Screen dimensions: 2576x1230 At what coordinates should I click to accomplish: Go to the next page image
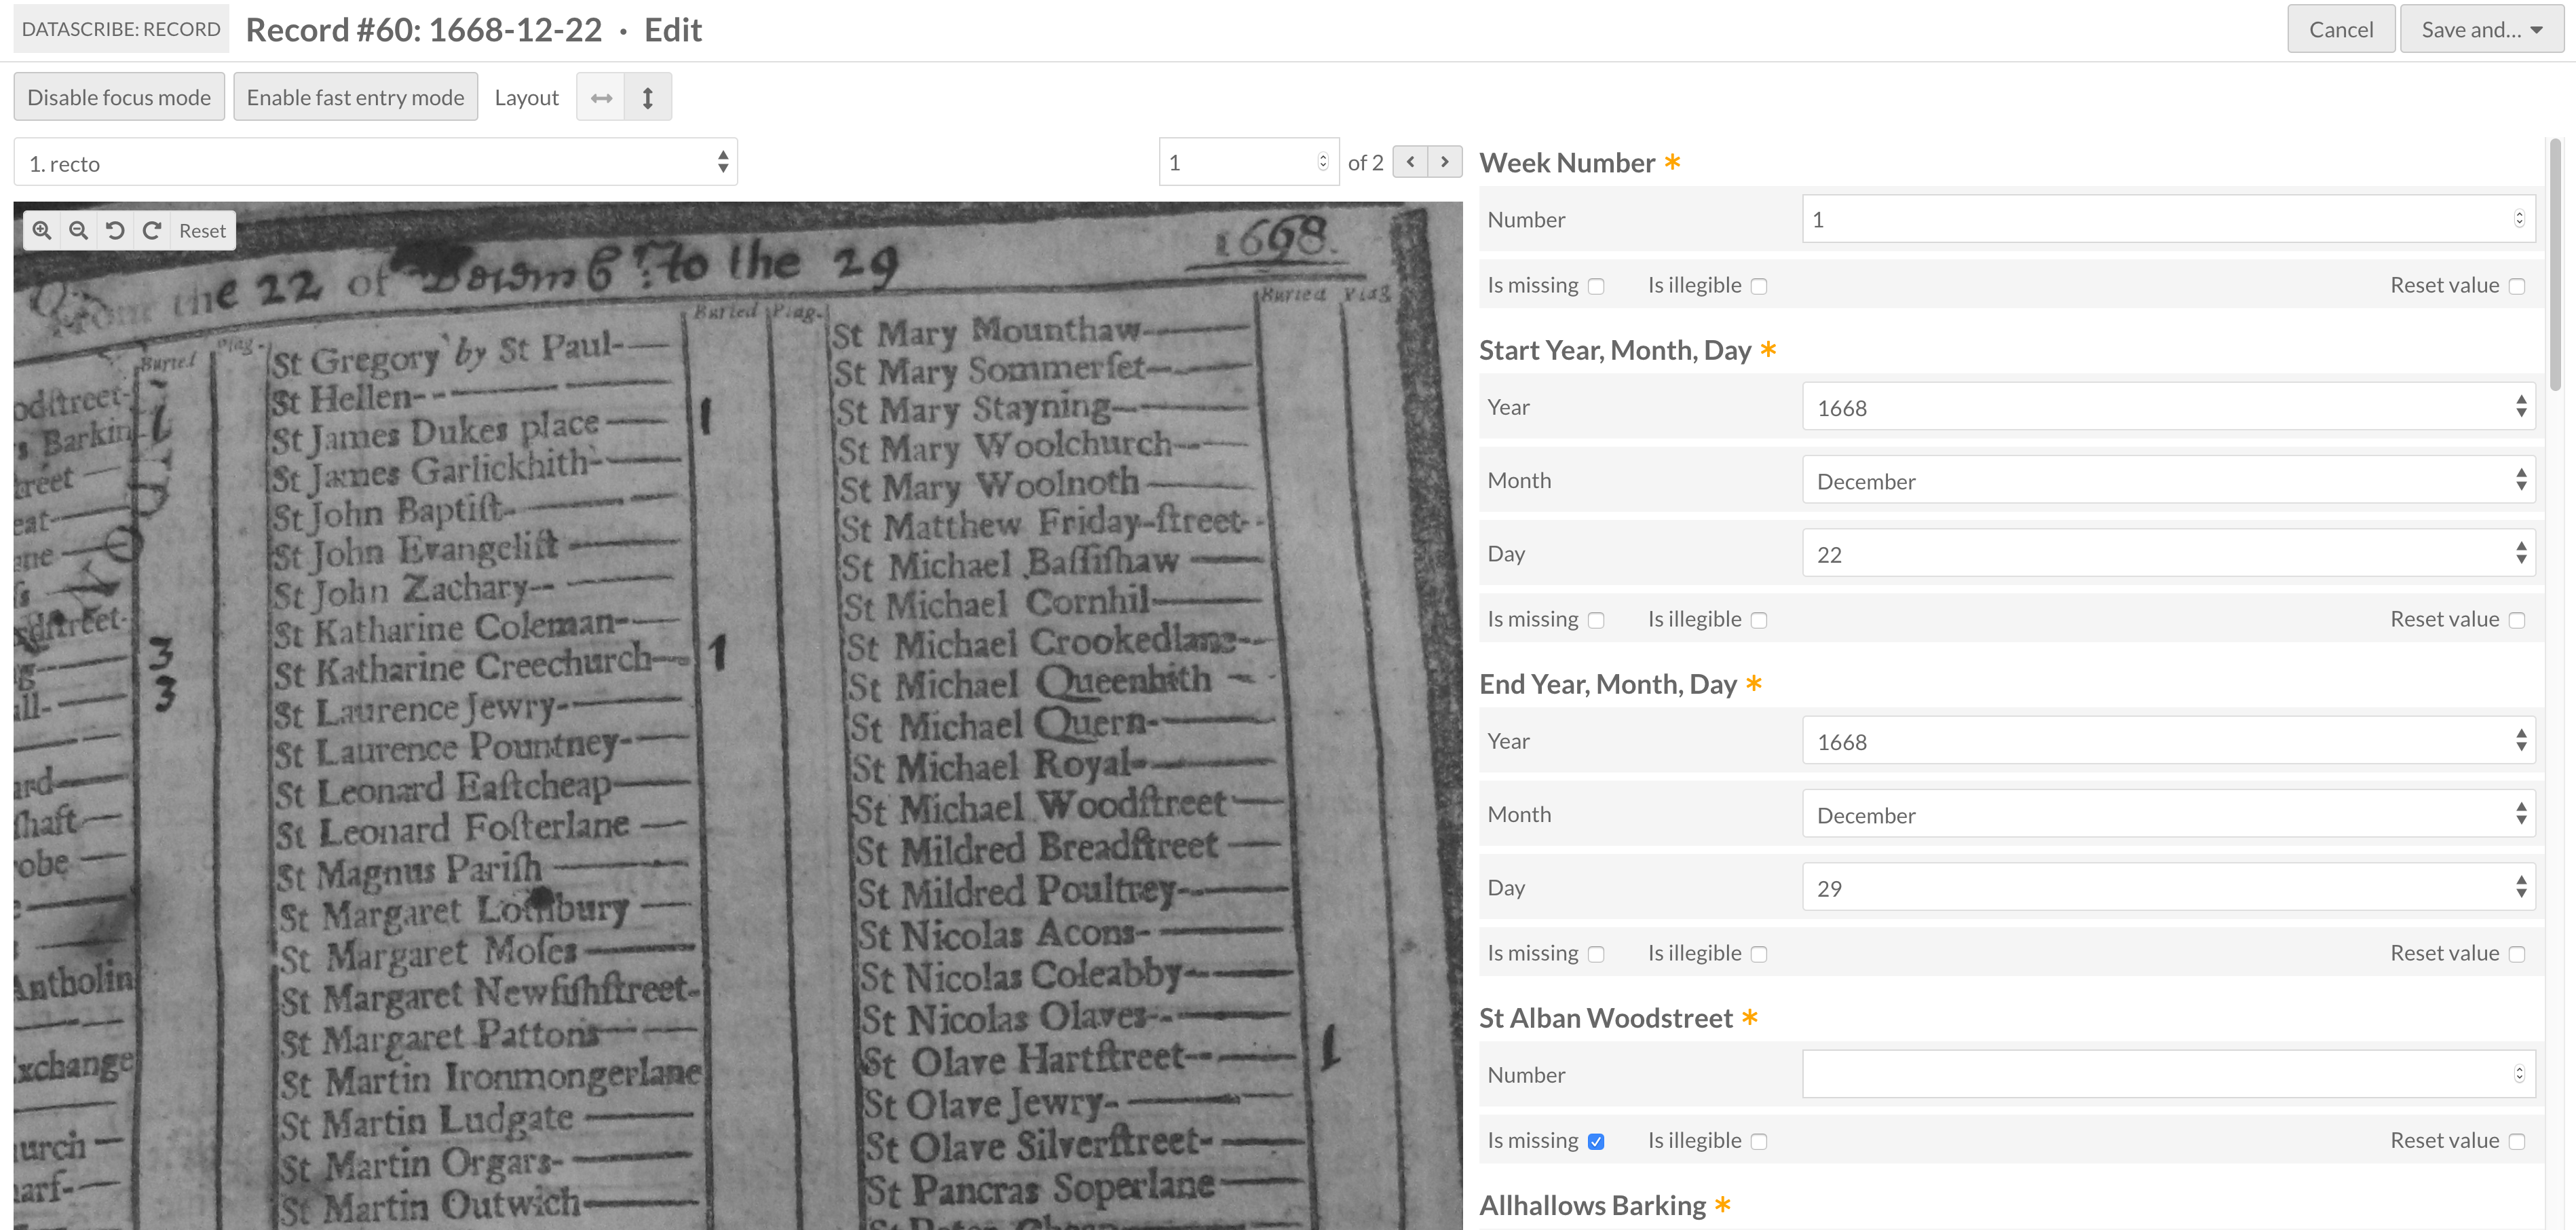[x=1444, y=162]
